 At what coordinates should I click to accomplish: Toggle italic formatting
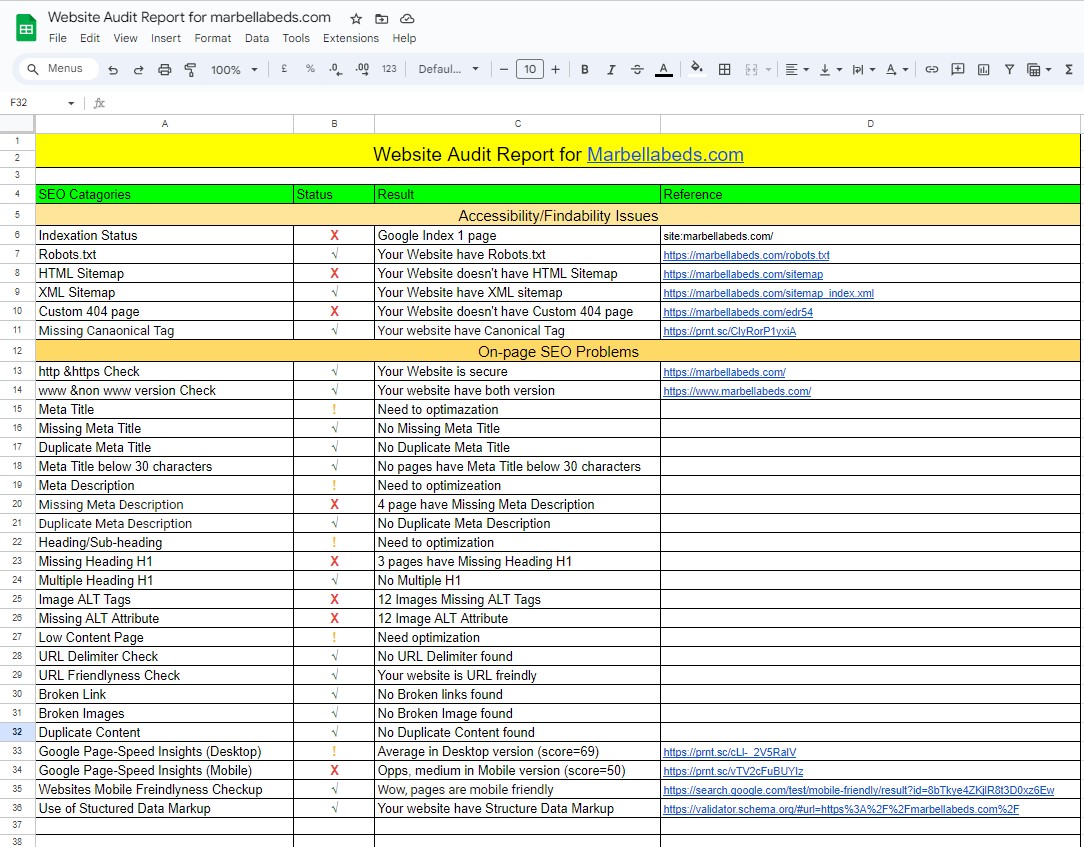click(611, 70)
